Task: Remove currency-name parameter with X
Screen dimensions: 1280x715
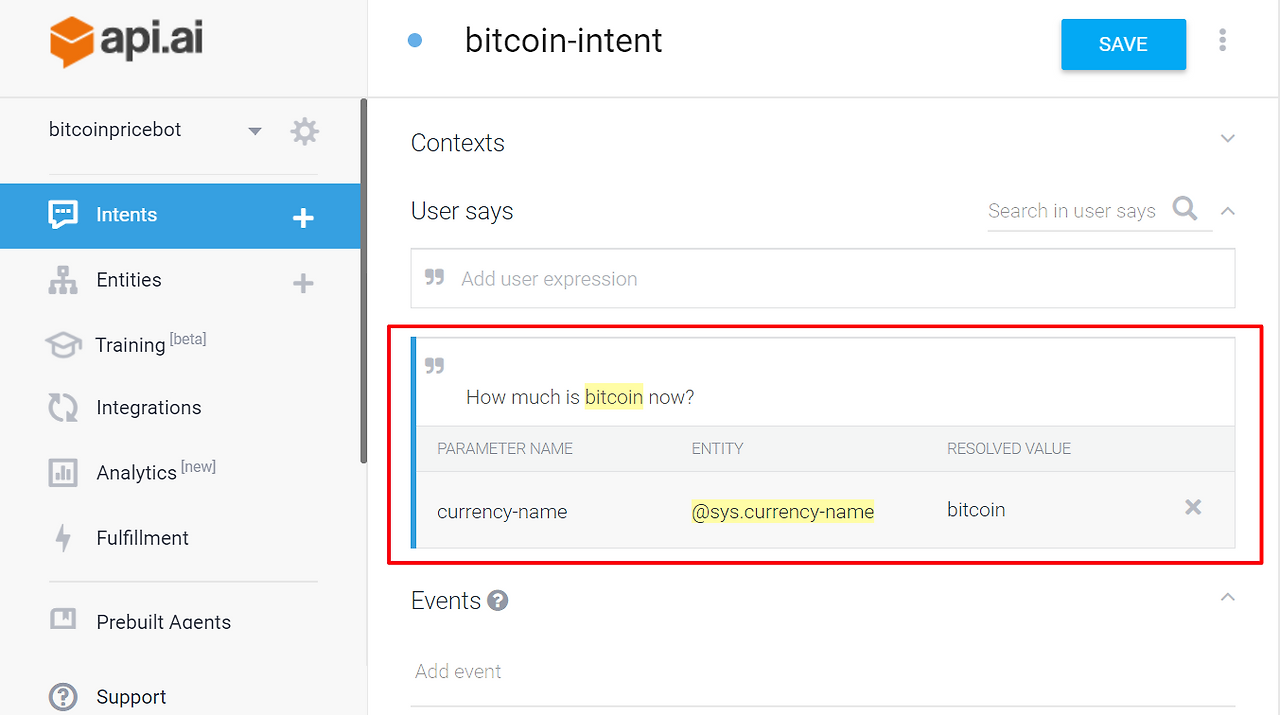Action: 1192,508
